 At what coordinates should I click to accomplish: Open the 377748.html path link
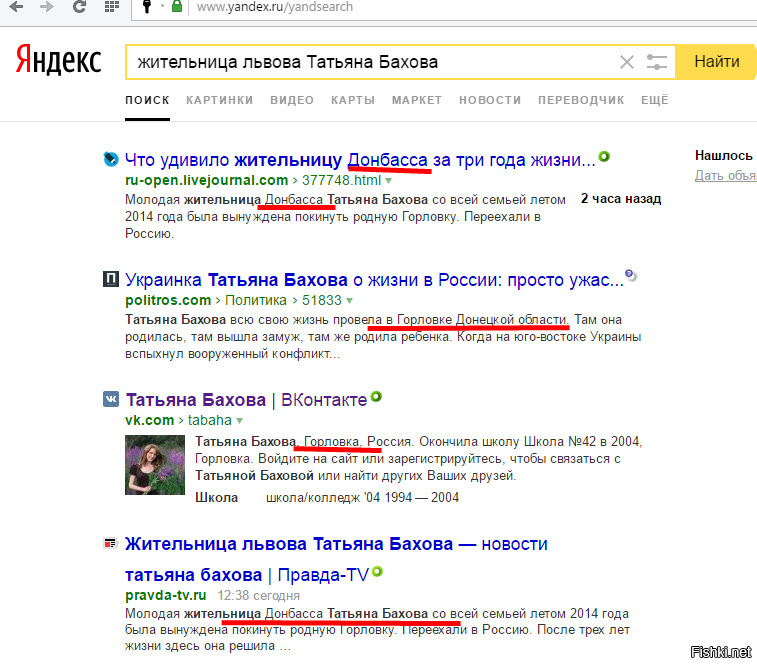341,181
